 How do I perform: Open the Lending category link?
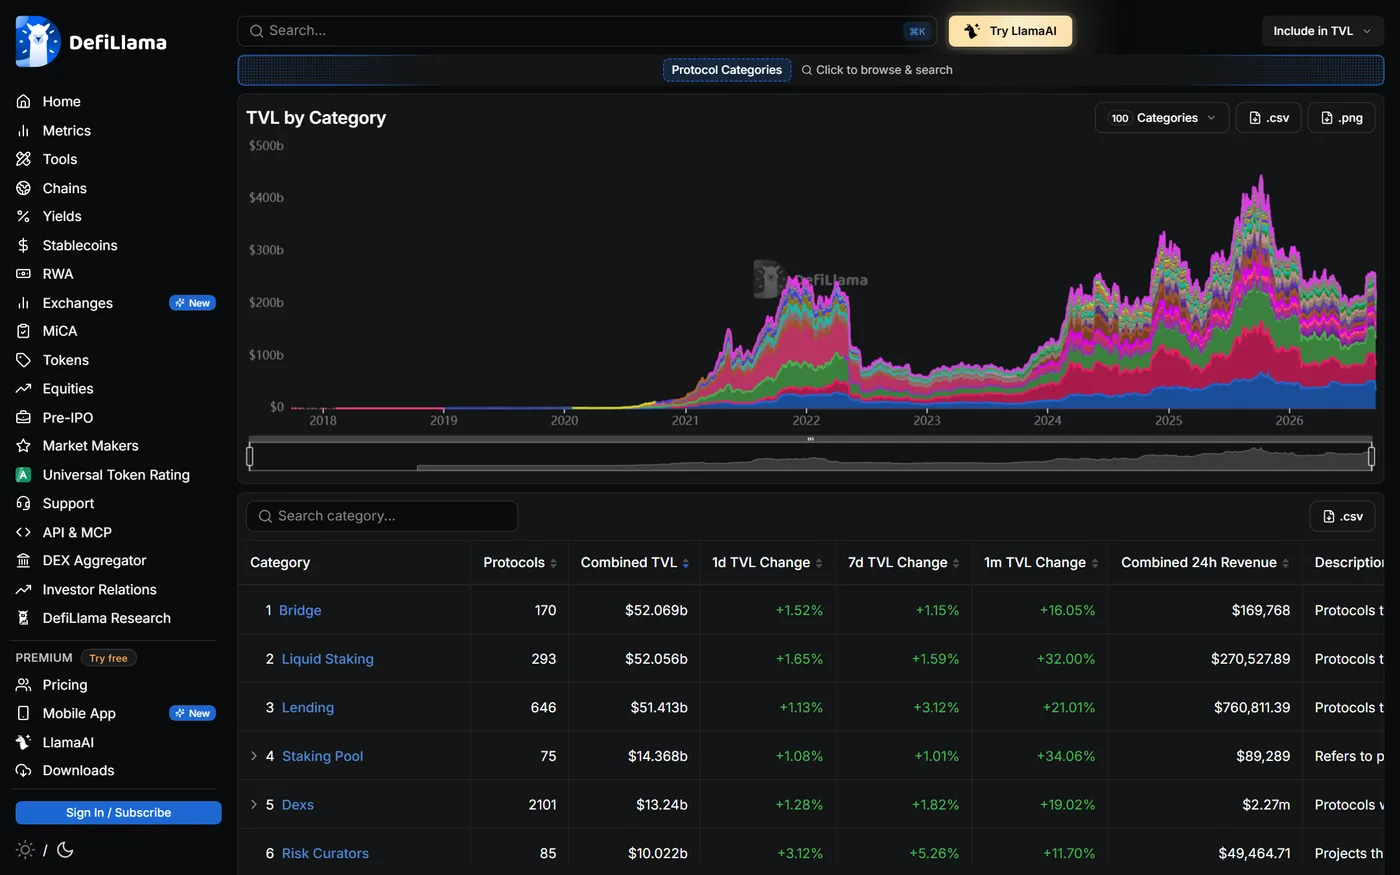click(x=308, y=708)
